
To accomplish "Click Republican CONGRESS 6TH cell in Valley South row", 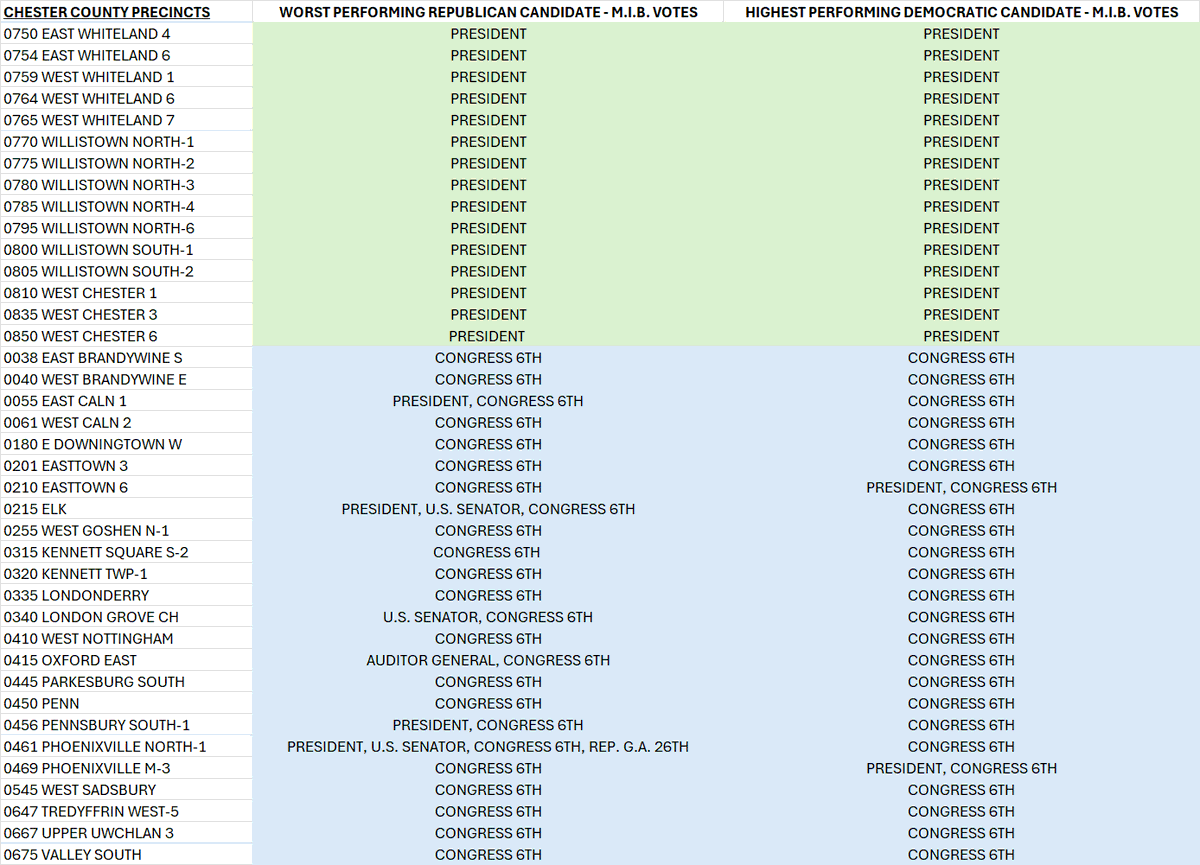I will 488,855.
